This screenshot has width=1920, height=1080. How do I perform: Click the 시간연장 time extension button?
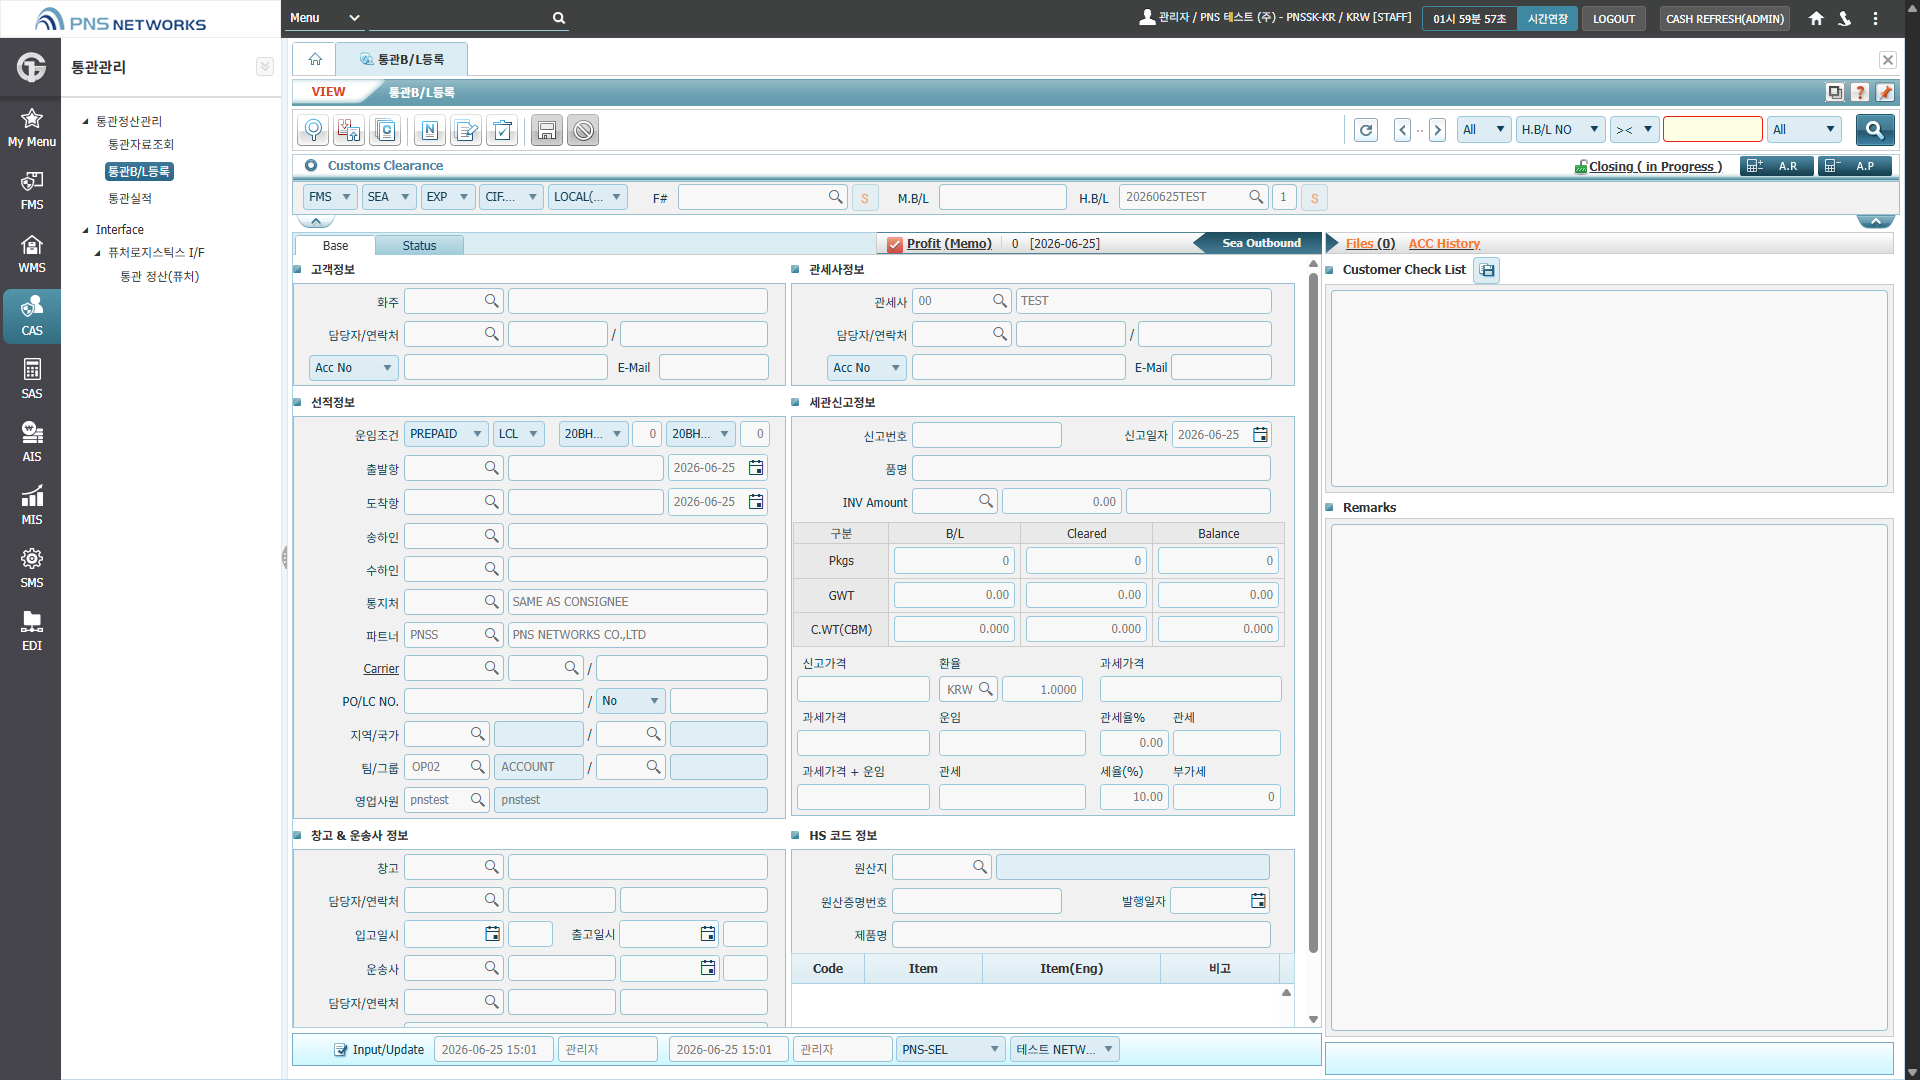point(1547,19)
